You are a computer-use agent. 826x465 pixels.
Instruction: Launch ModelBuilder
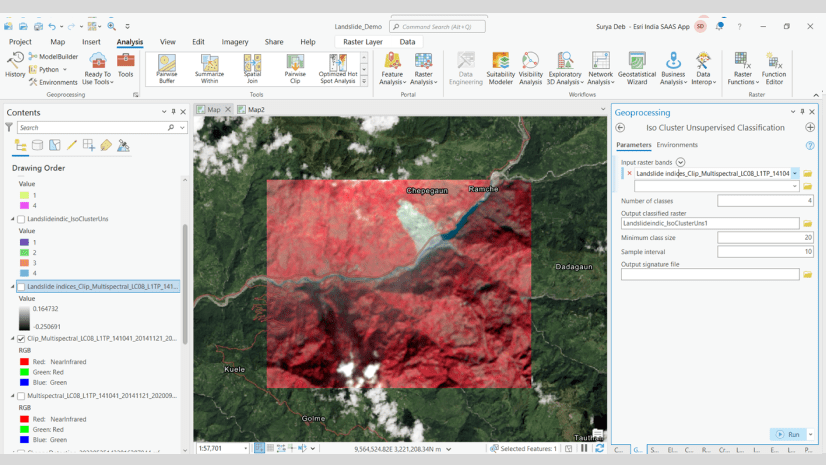[53, 56]
